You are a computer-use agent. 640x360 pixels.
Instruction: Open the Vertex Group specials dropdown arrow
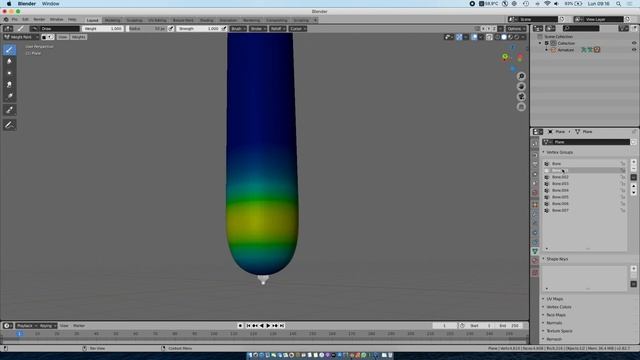click(x=633, y=177)
